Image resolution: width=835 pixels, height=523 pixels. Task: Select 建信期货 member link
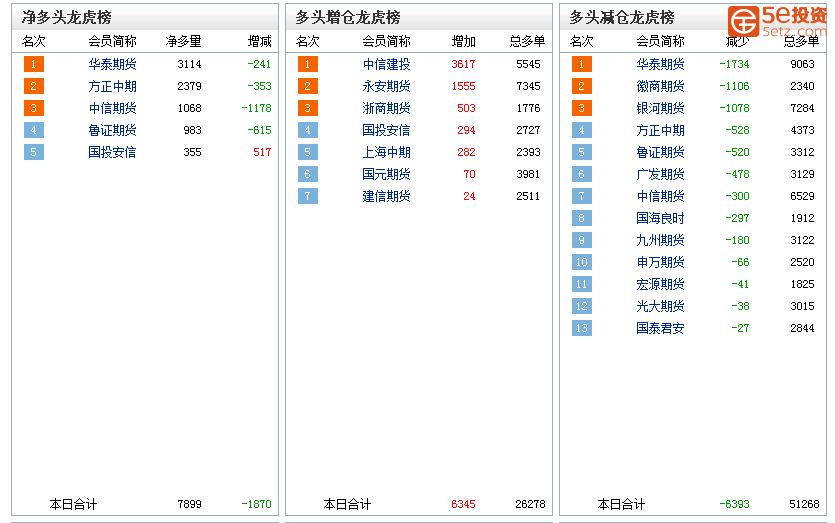(387, 196)
